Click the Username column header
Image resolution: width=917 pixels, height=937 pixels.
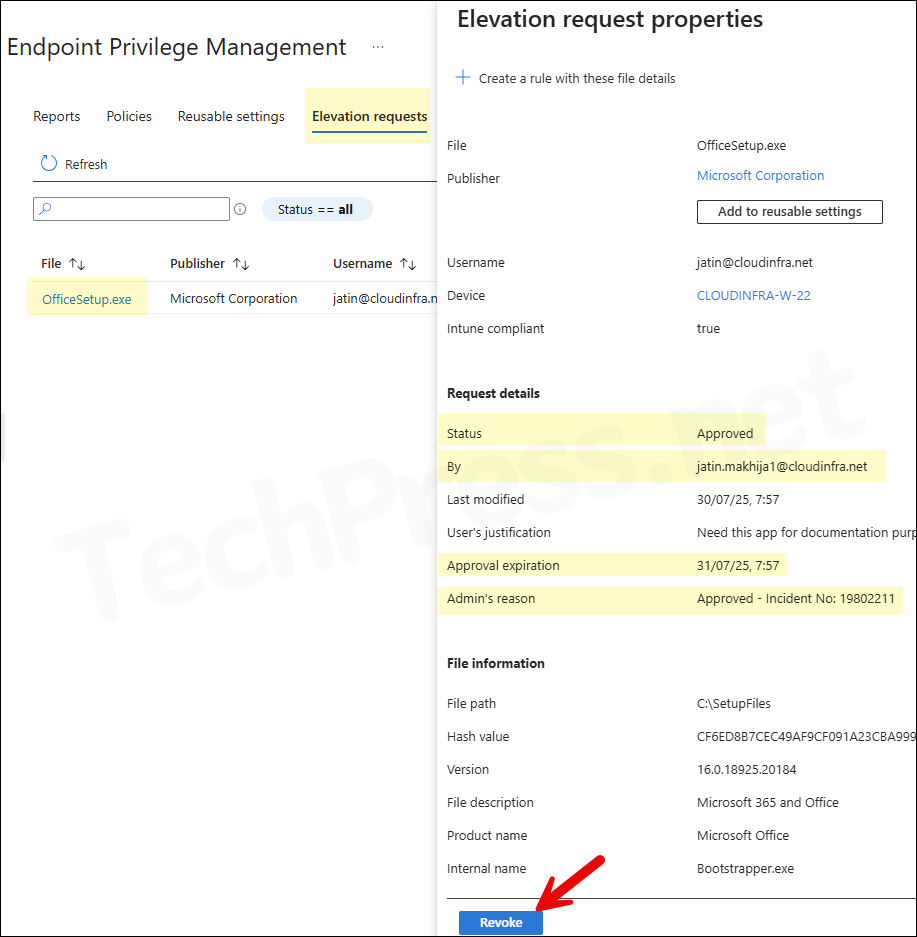[363, 264]
